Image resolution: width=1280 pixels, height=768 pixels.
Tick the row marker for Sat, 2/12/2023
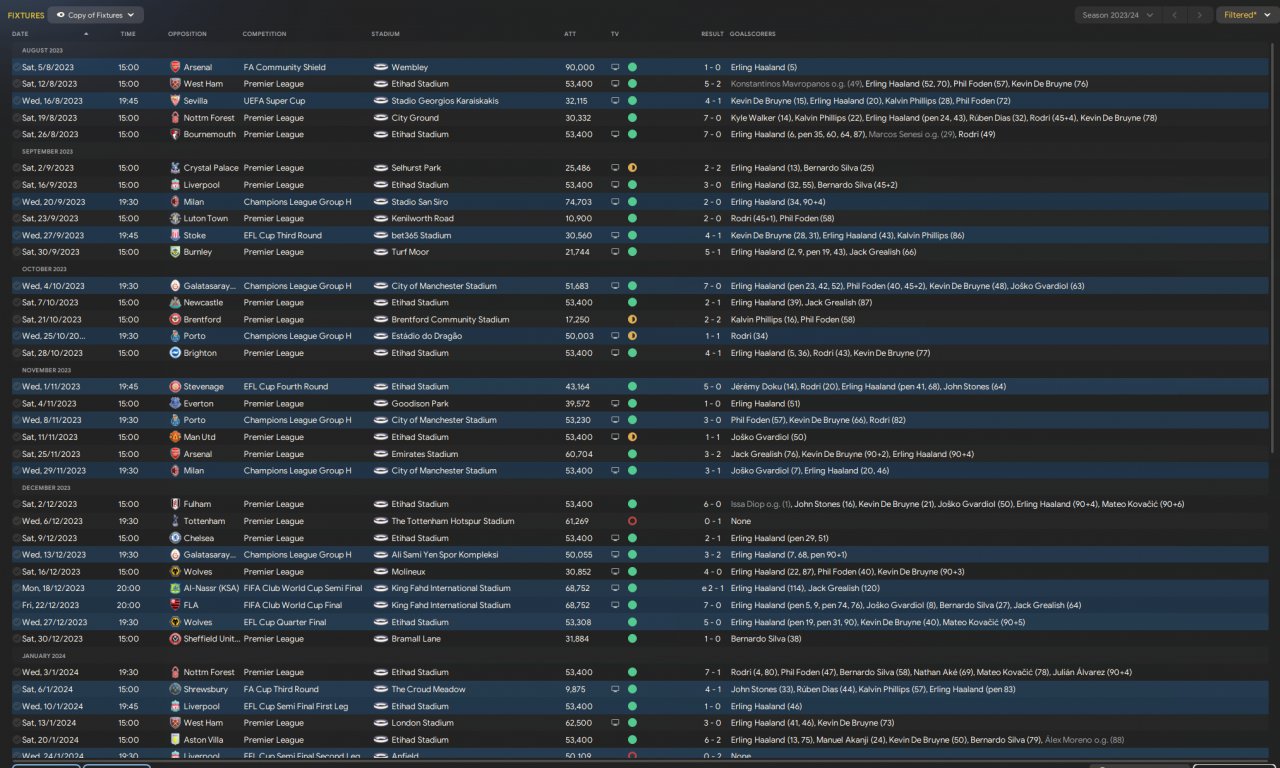[16, 504]
